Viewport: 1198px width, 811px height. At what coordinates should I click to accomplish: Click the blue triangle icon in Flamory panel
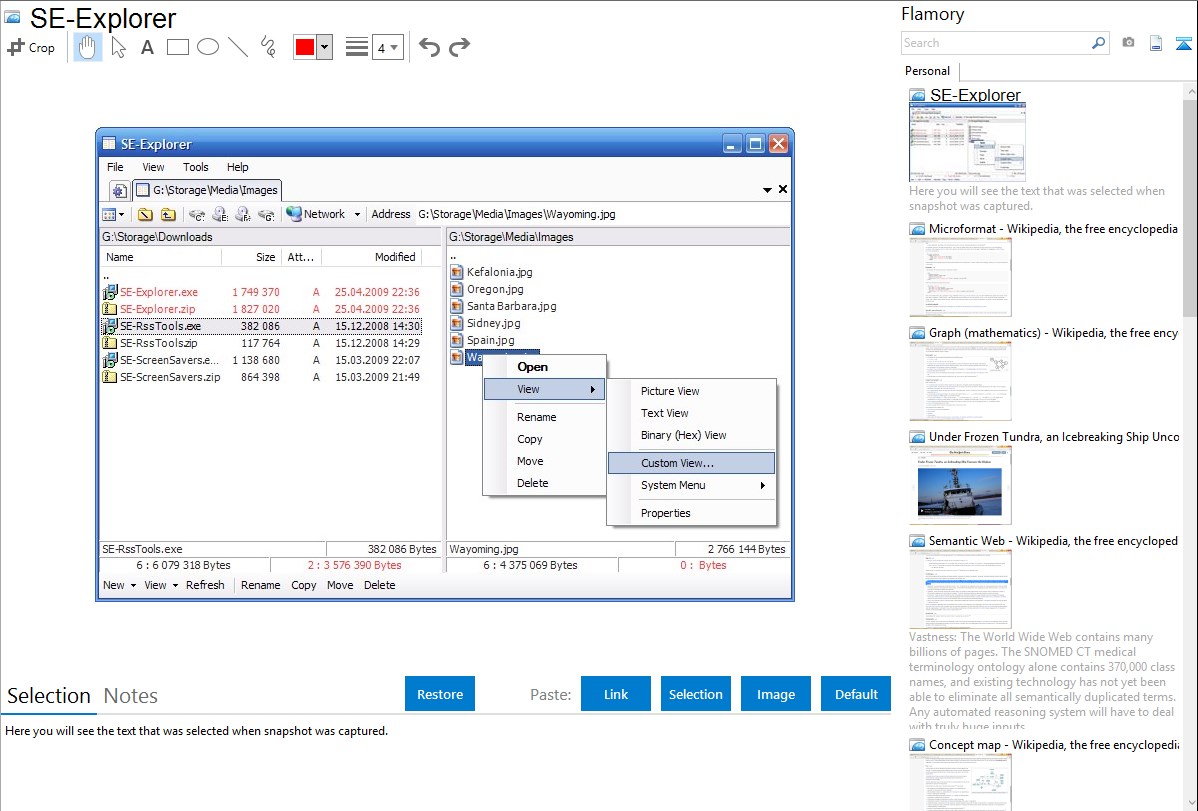click(1183, 43)
